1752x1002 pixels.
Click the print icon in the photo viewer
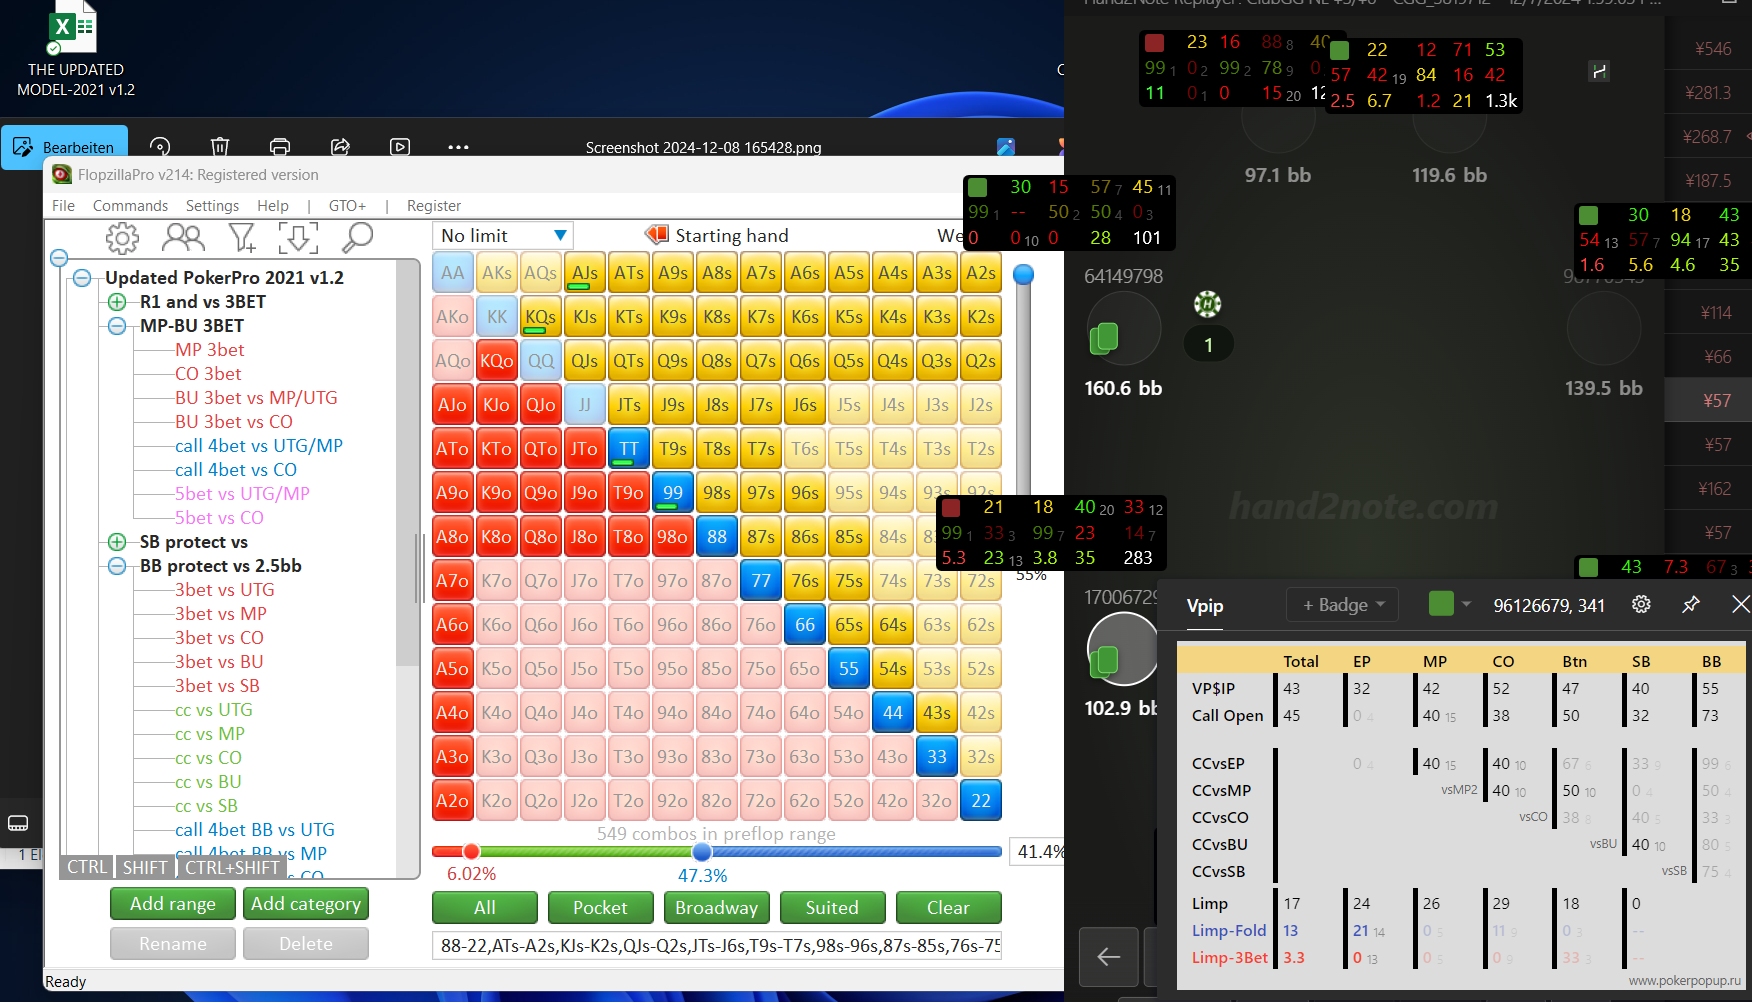click(280, 147)
